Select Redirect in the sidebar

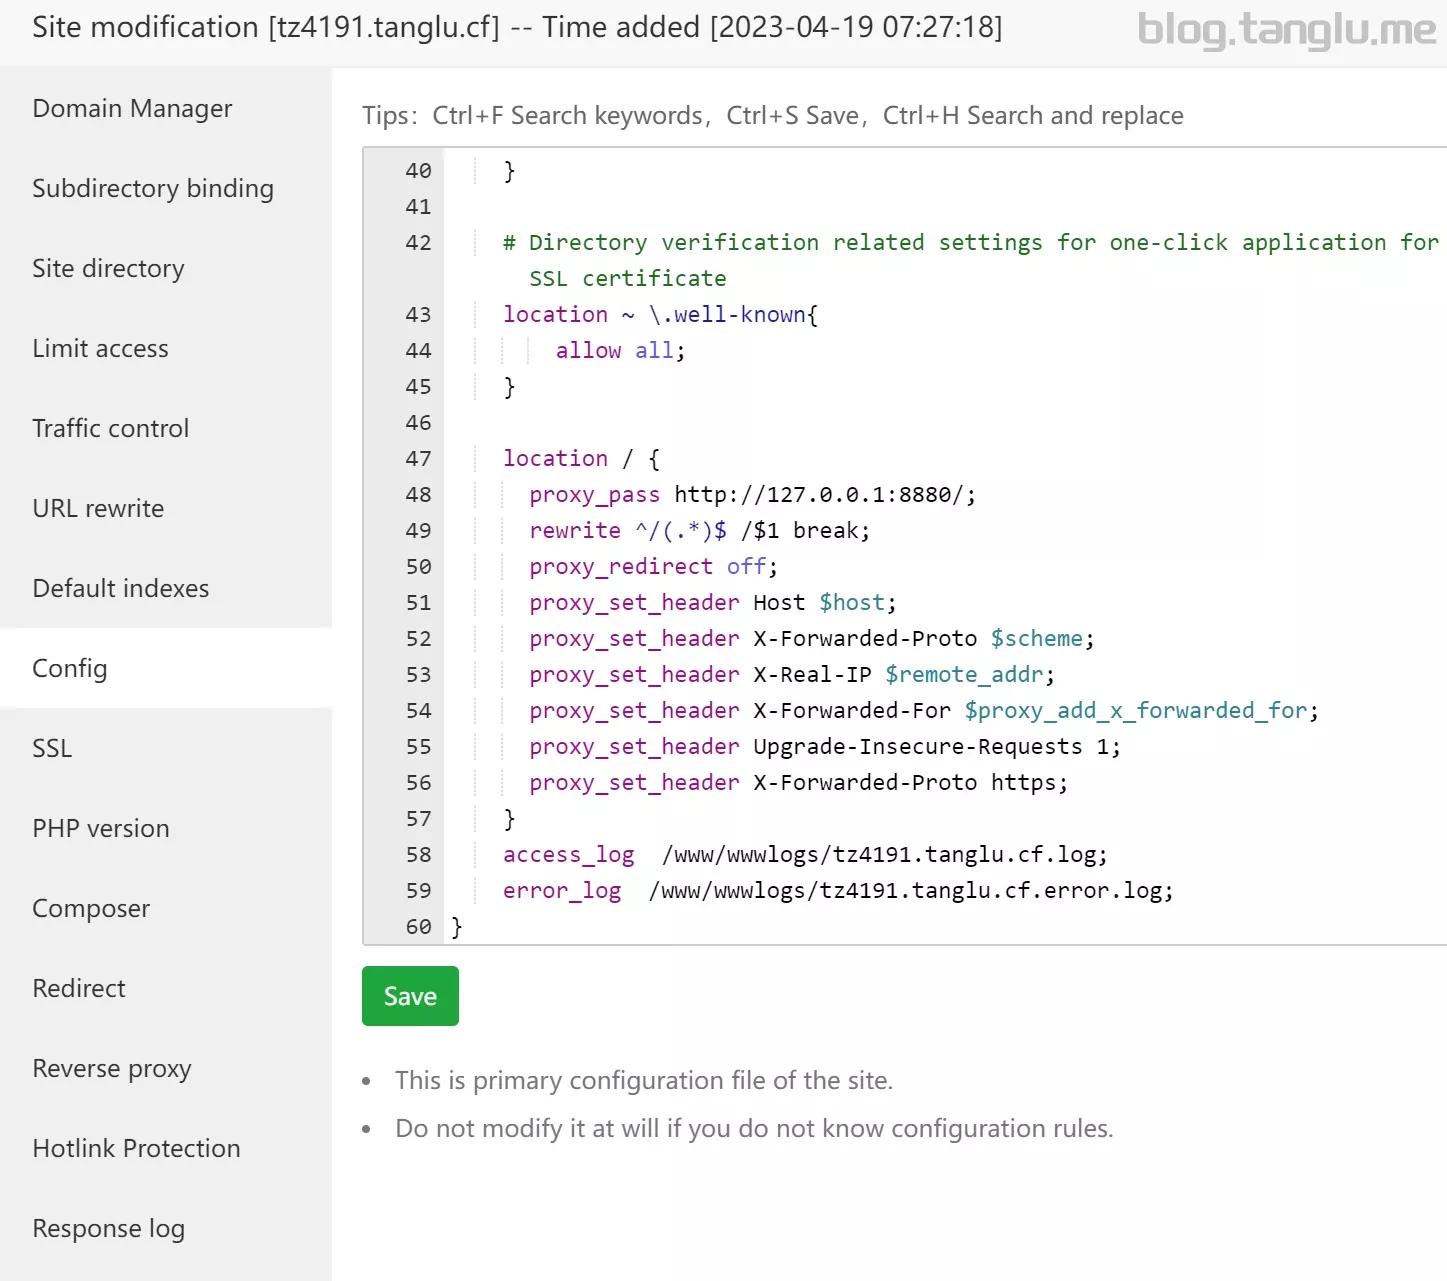coord(79,988)
